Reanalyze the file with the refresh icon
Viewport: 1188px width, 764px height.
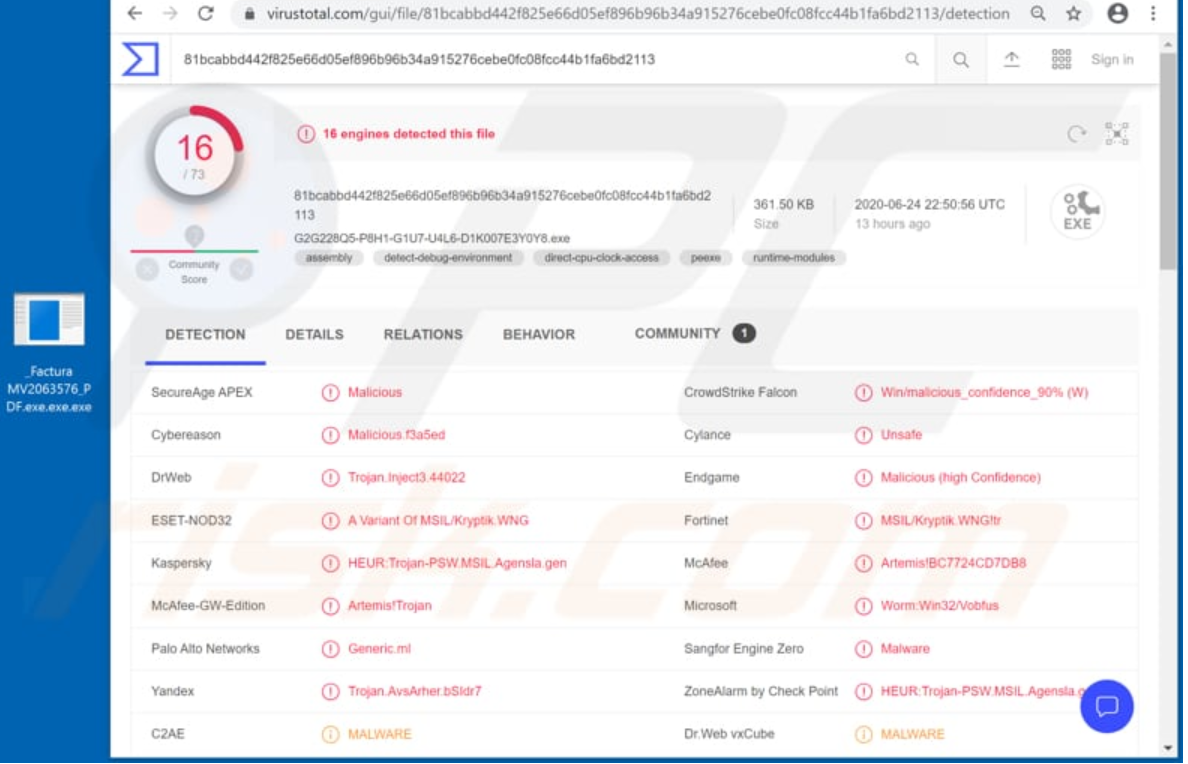[1077, 131]
